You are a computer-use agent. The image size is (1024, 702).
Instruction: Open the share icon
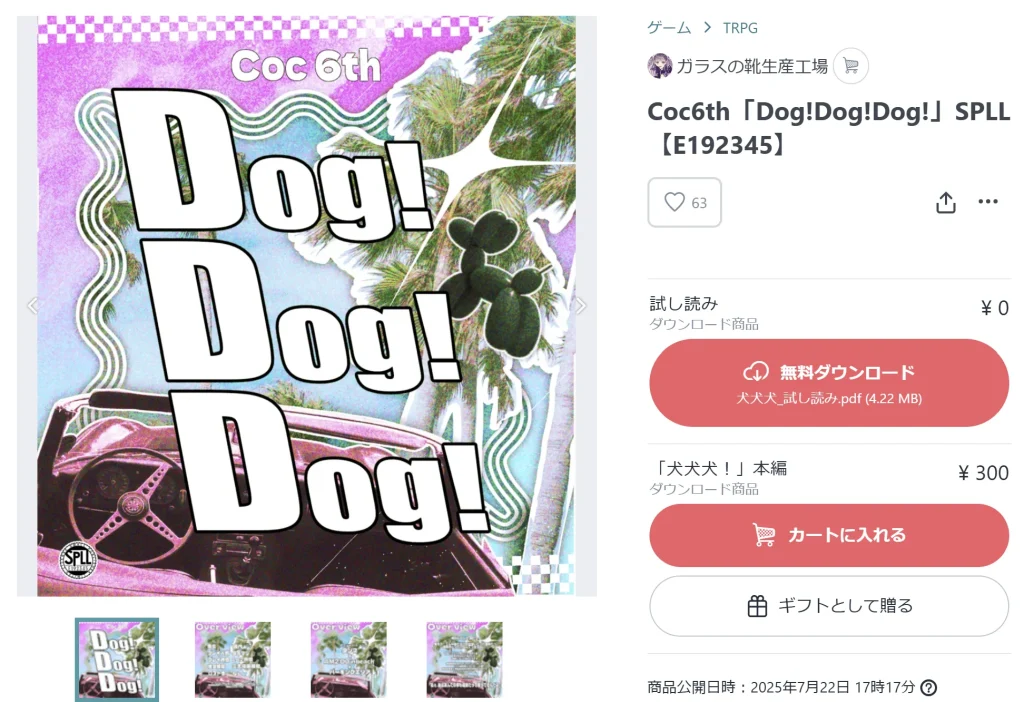pos(946,202)
